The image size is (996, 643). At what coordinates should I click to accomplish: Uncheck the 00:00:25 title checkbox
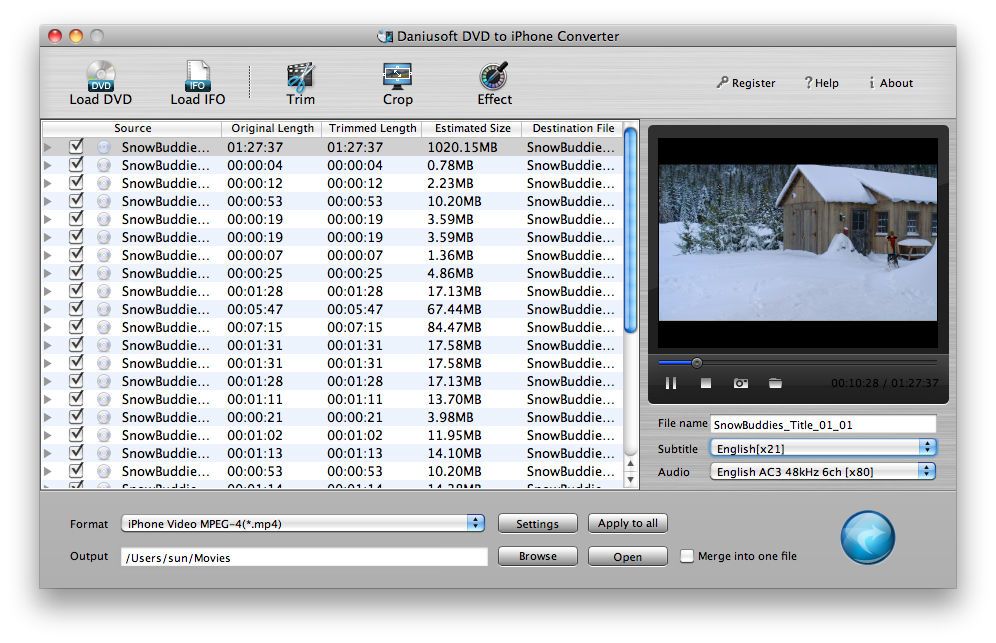[x=76, y=272]
